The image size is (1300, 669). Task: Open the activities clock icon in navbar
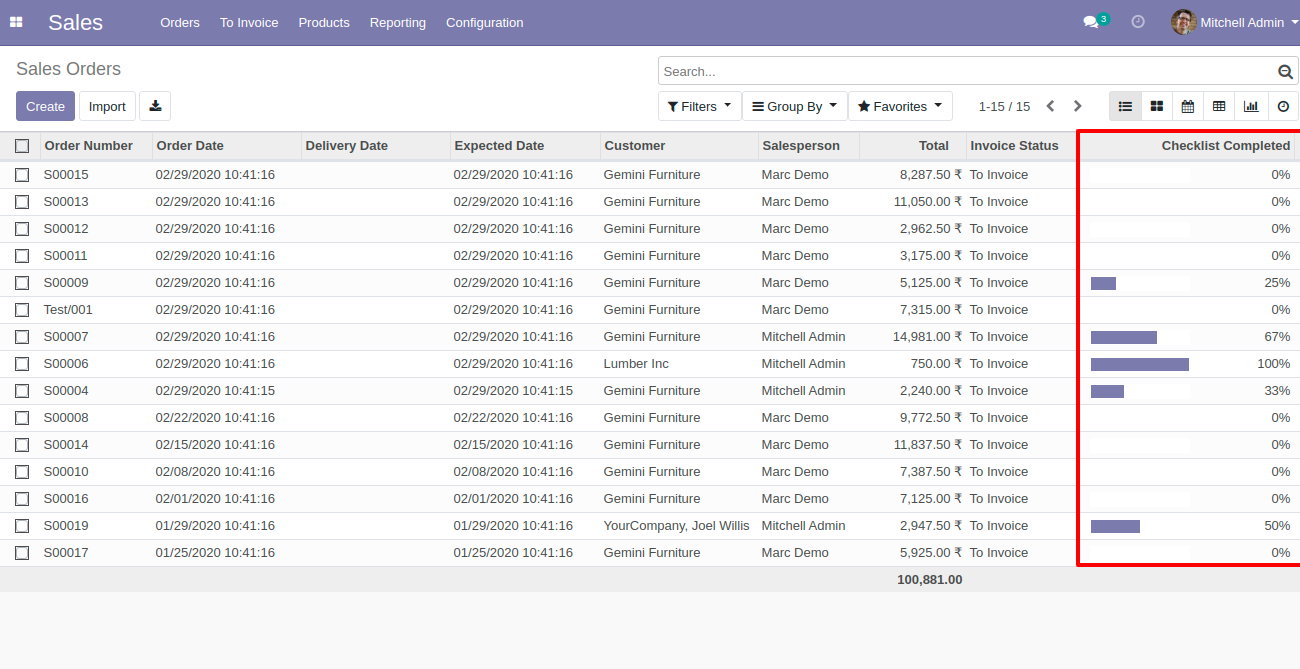coord(1138,22)
